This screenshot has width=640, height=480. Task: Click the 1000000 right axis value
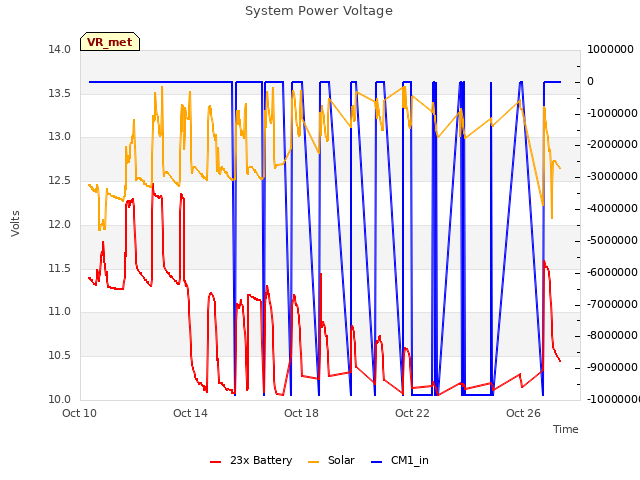[x=610, y=49]
